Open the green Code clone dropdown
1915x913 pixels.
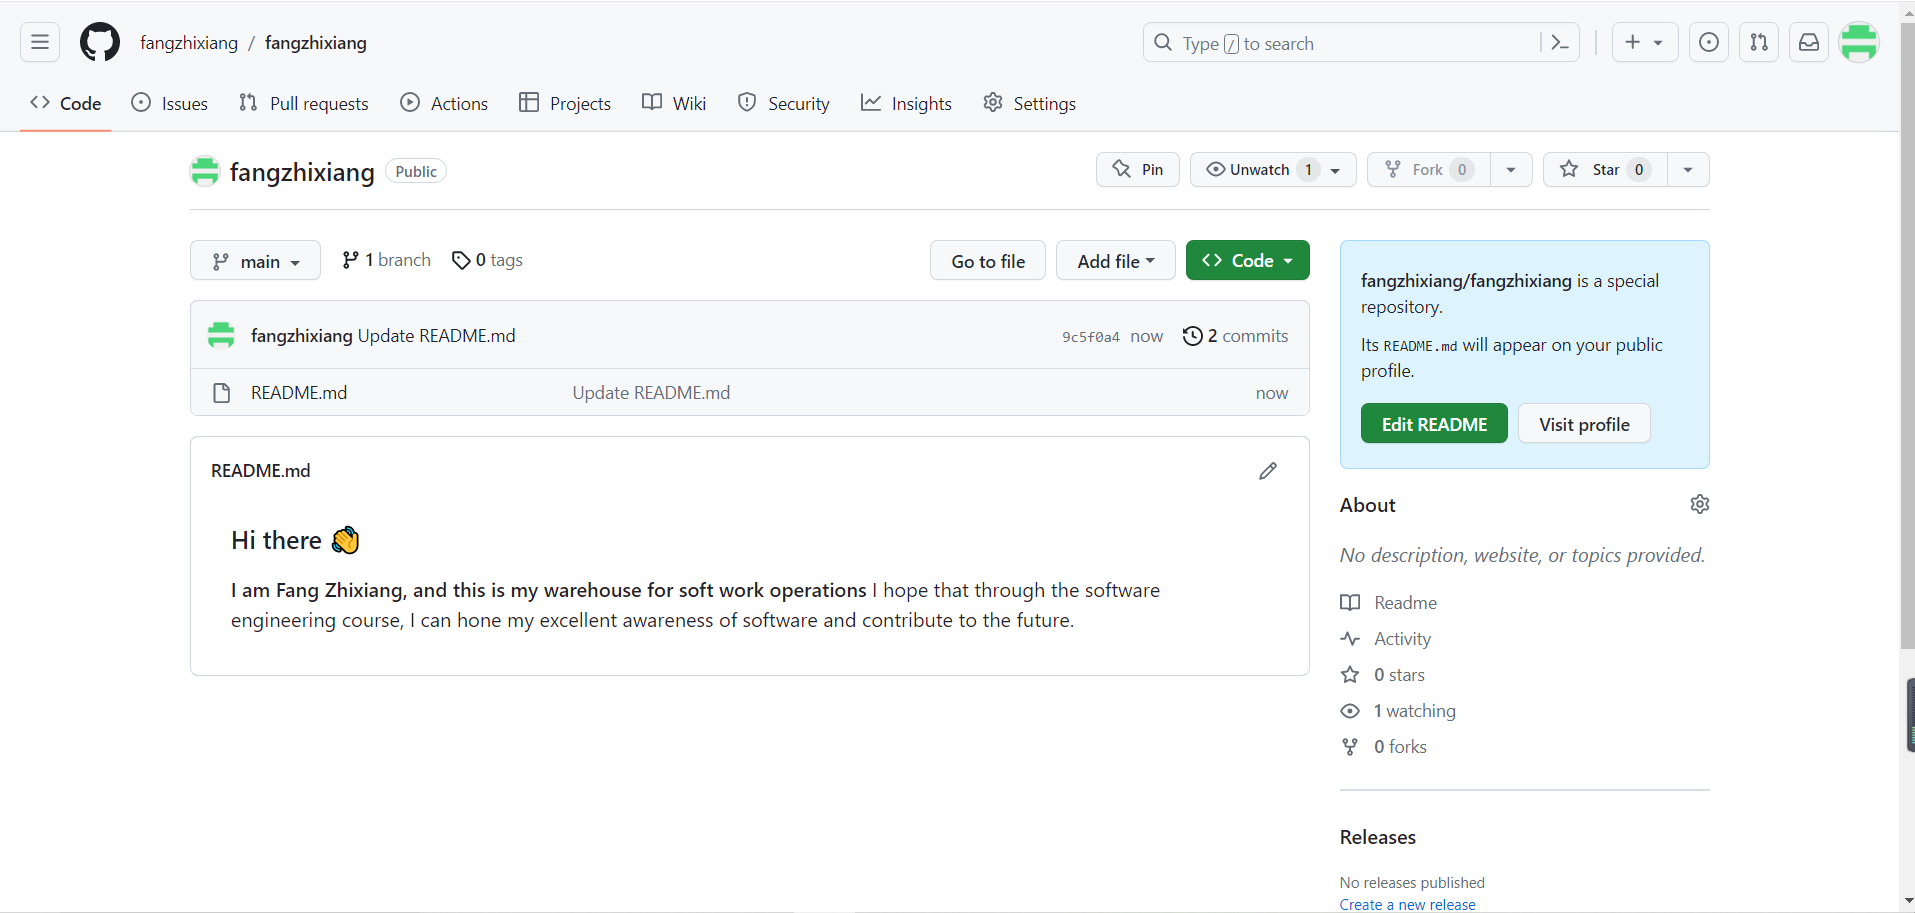[1248, 261]
